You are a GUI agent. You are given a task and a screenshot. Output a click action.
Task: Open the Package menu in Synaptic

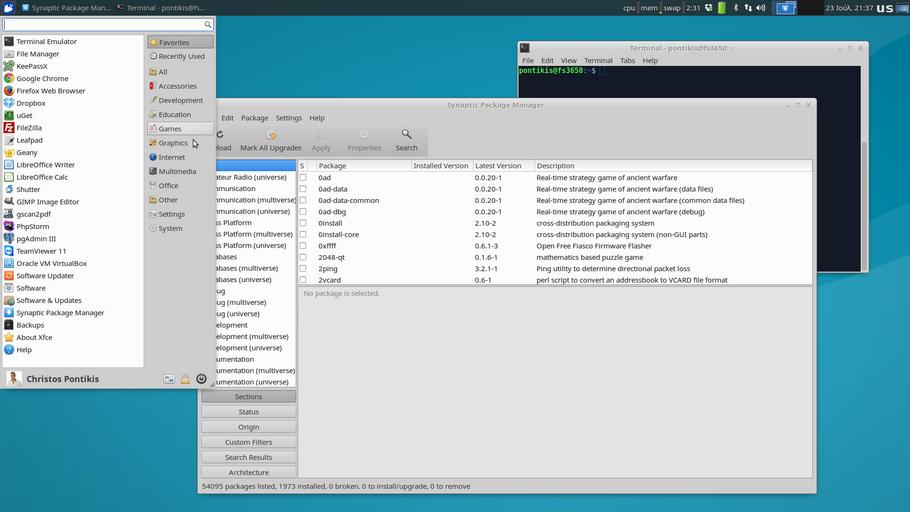tap(254, 118)
